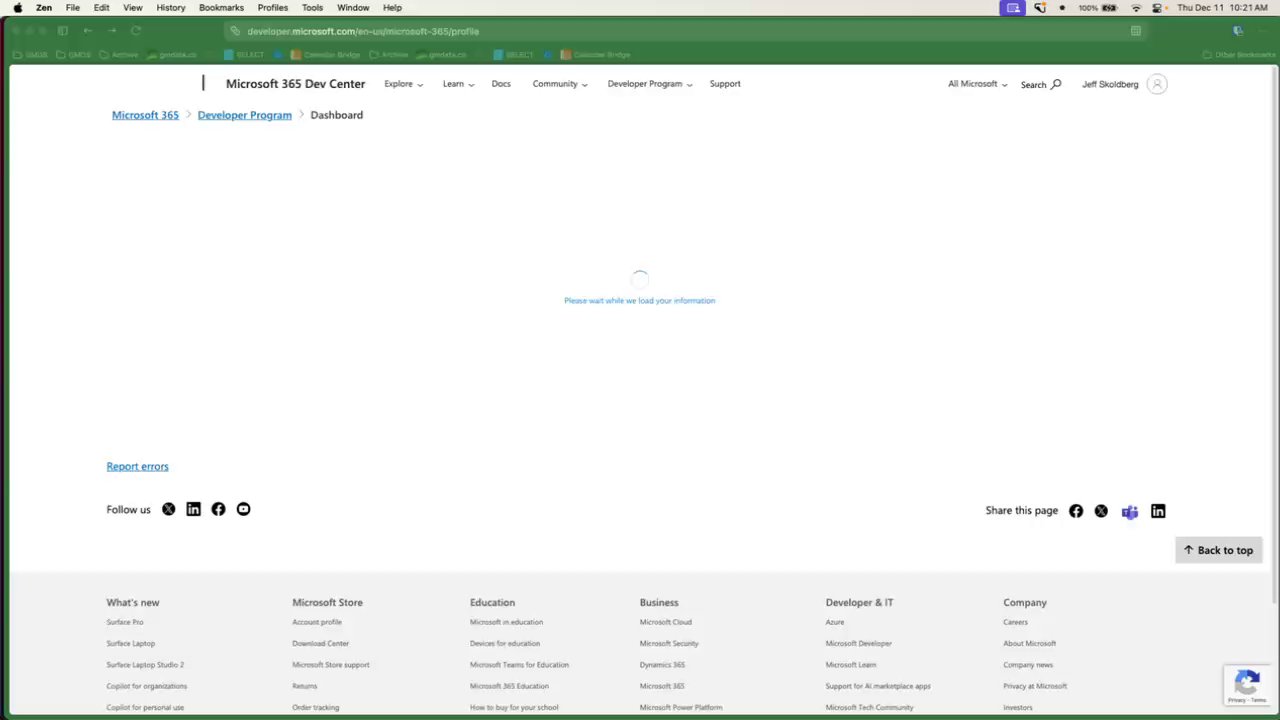1280x720 pixels.
Task: Open the Zen application menu
Action: [44, 7]
